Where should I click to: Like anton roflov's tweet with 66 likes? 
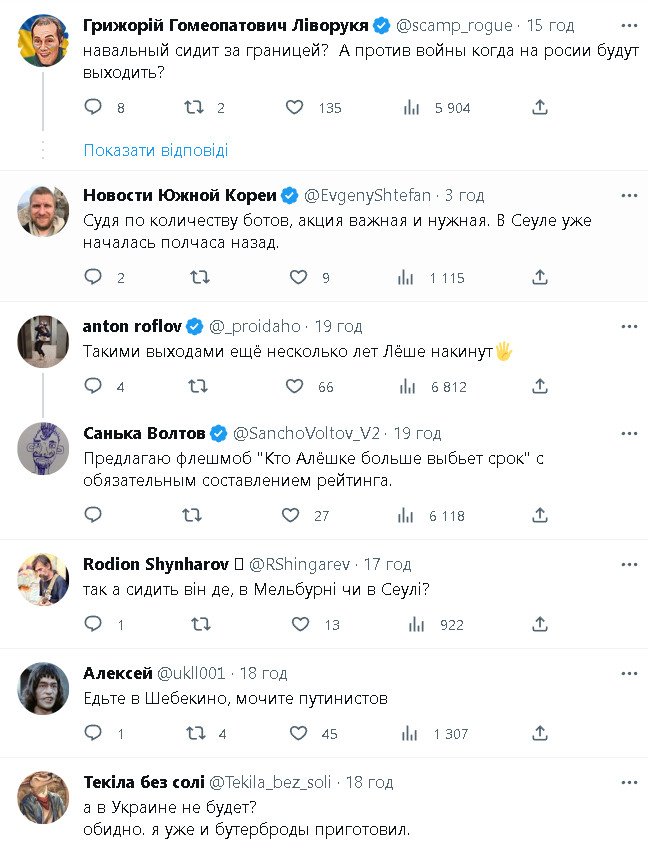pos(294,386)
